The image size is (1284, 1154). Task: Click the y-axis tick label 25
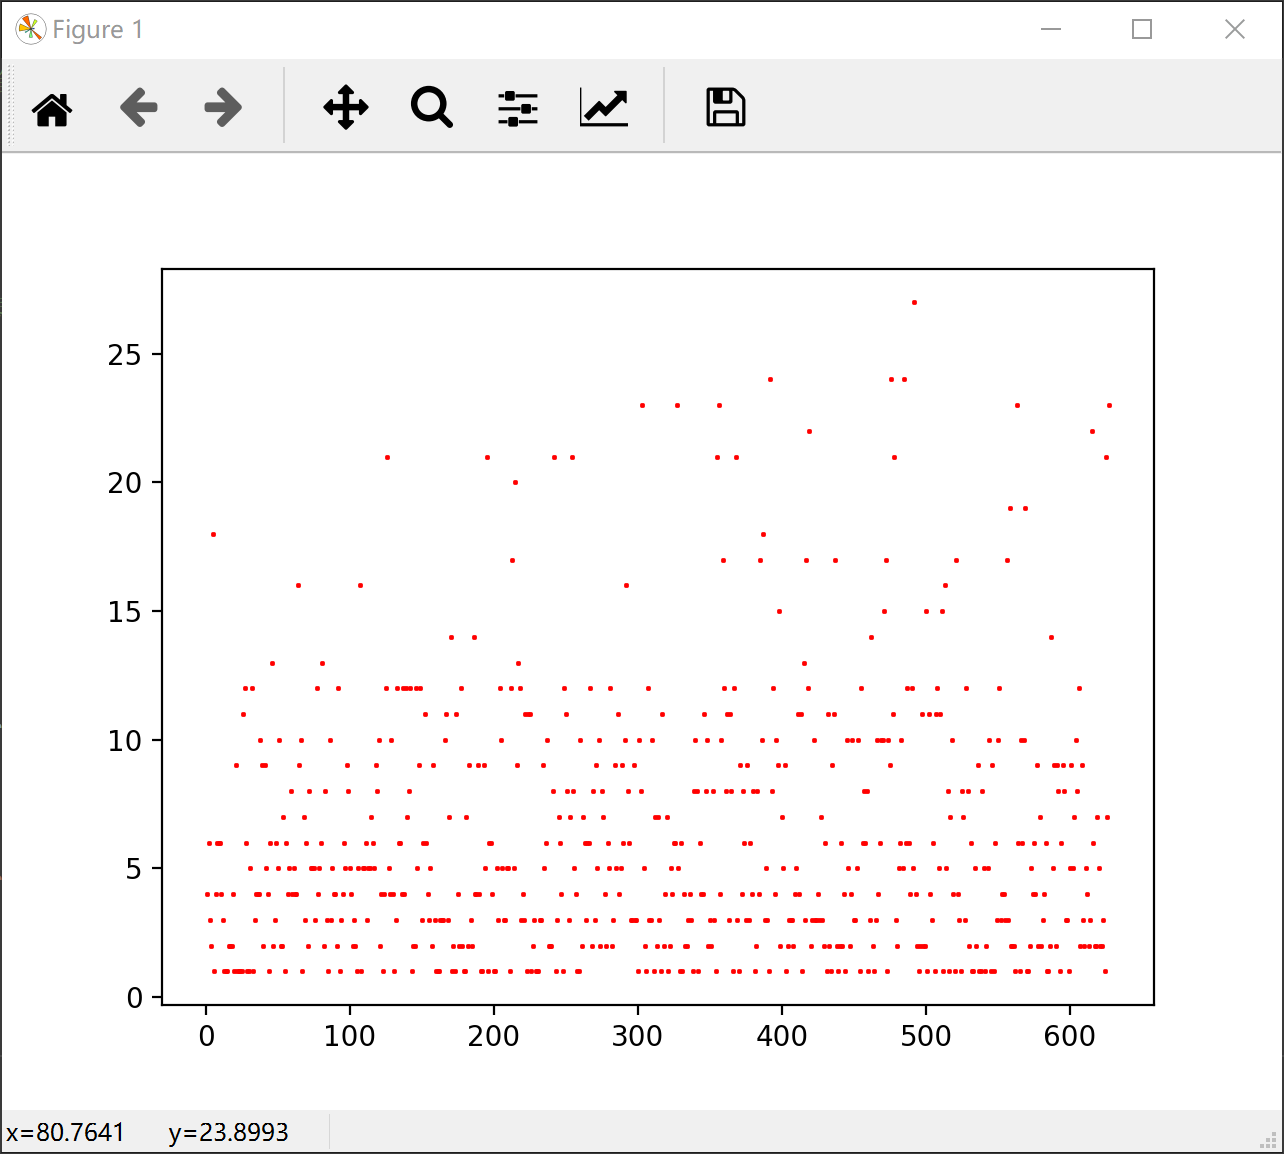point(124,354)
